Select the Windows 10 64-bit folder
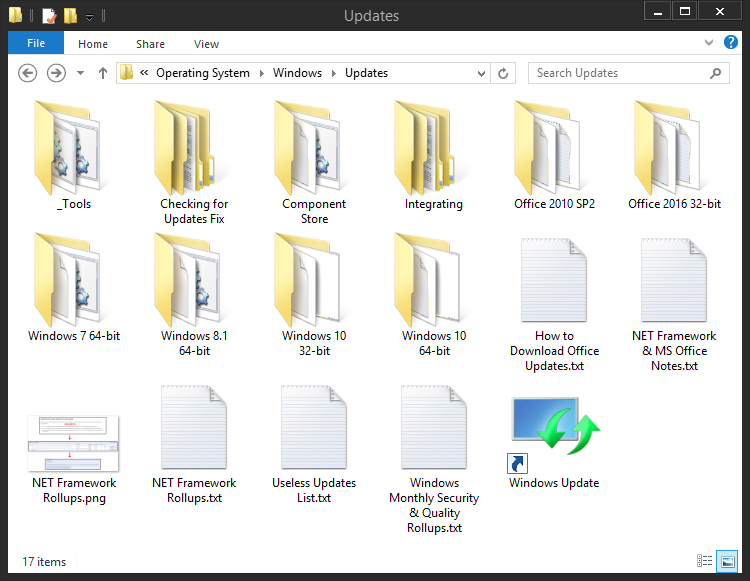The width and height of the screenshot is (750, 581). [x=434, y=295]
